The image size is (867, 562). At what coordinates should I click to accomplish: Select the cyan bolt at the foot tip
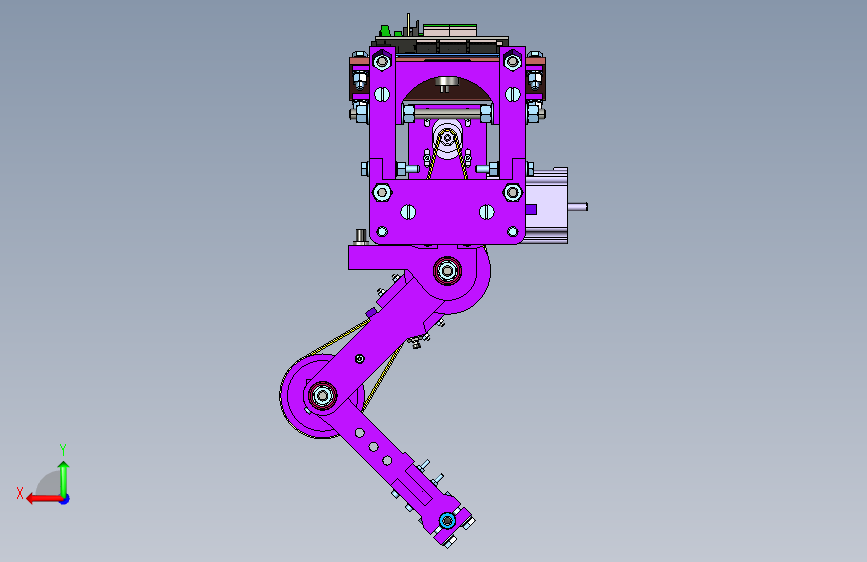447,521
